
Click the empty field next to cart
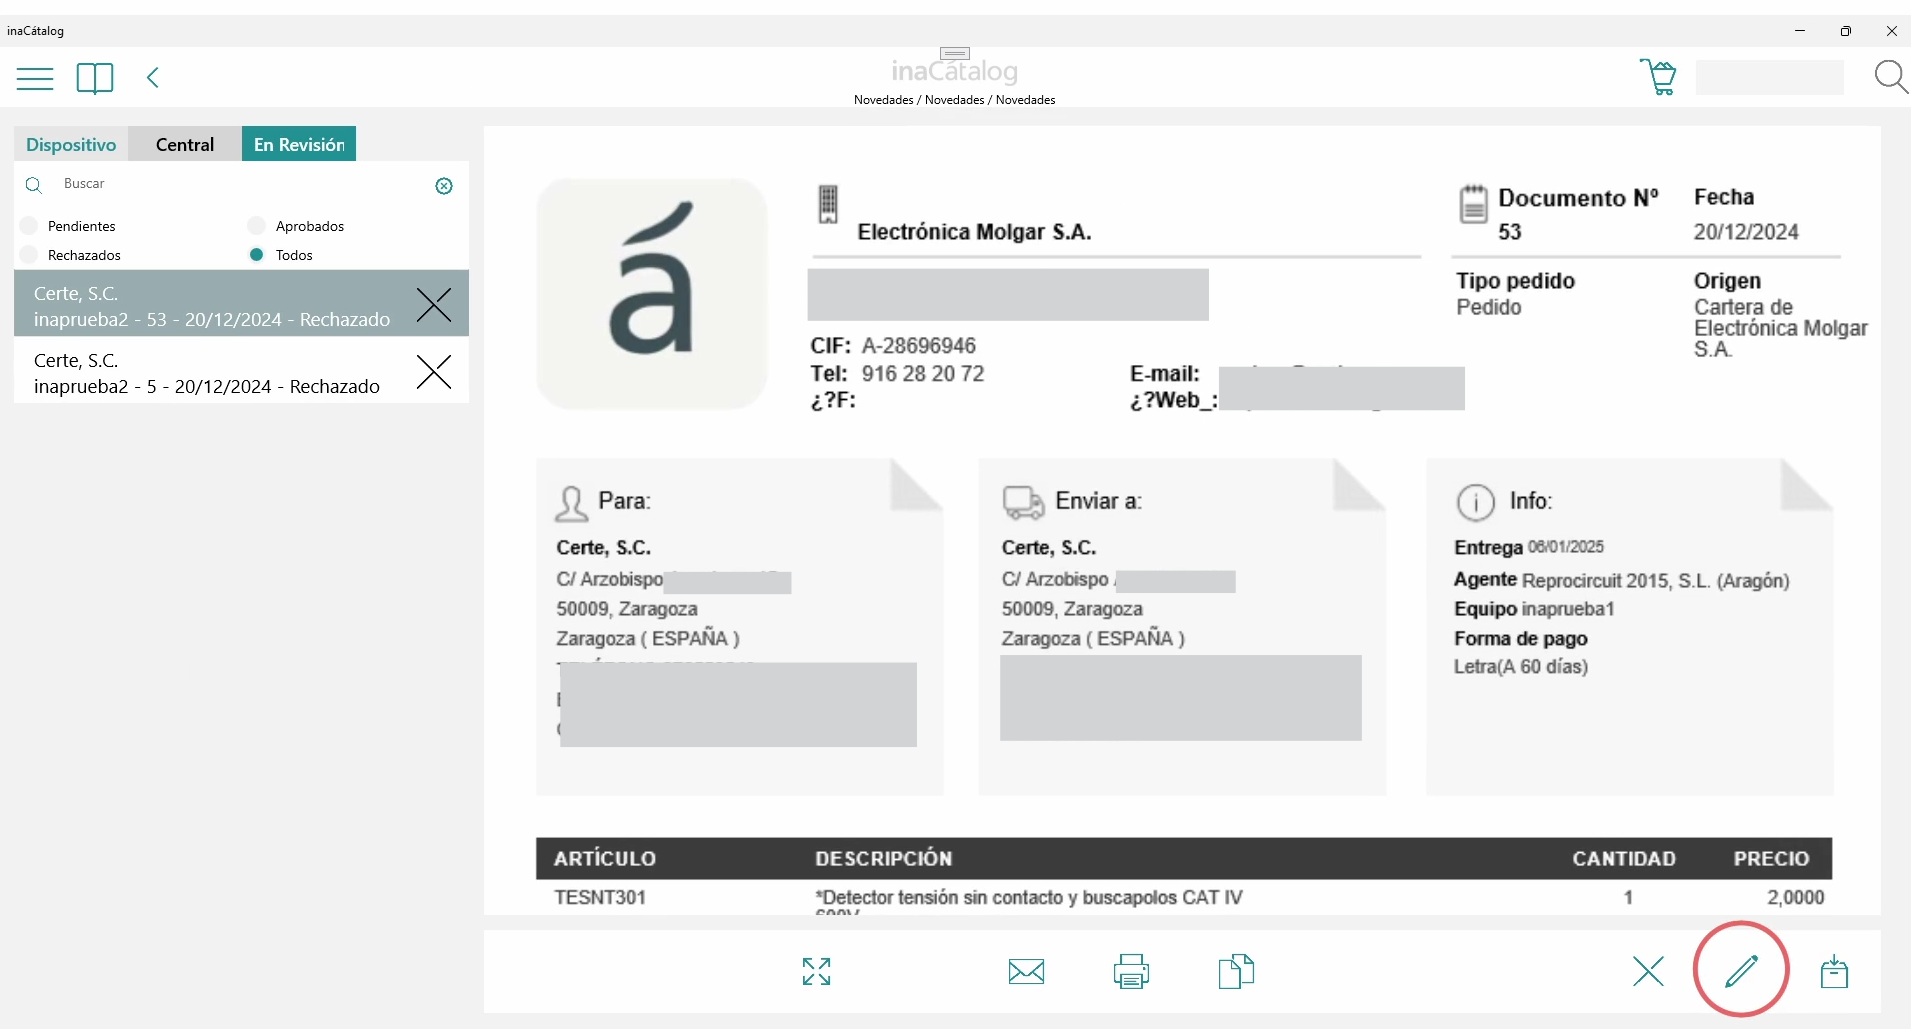[1770, 77]
